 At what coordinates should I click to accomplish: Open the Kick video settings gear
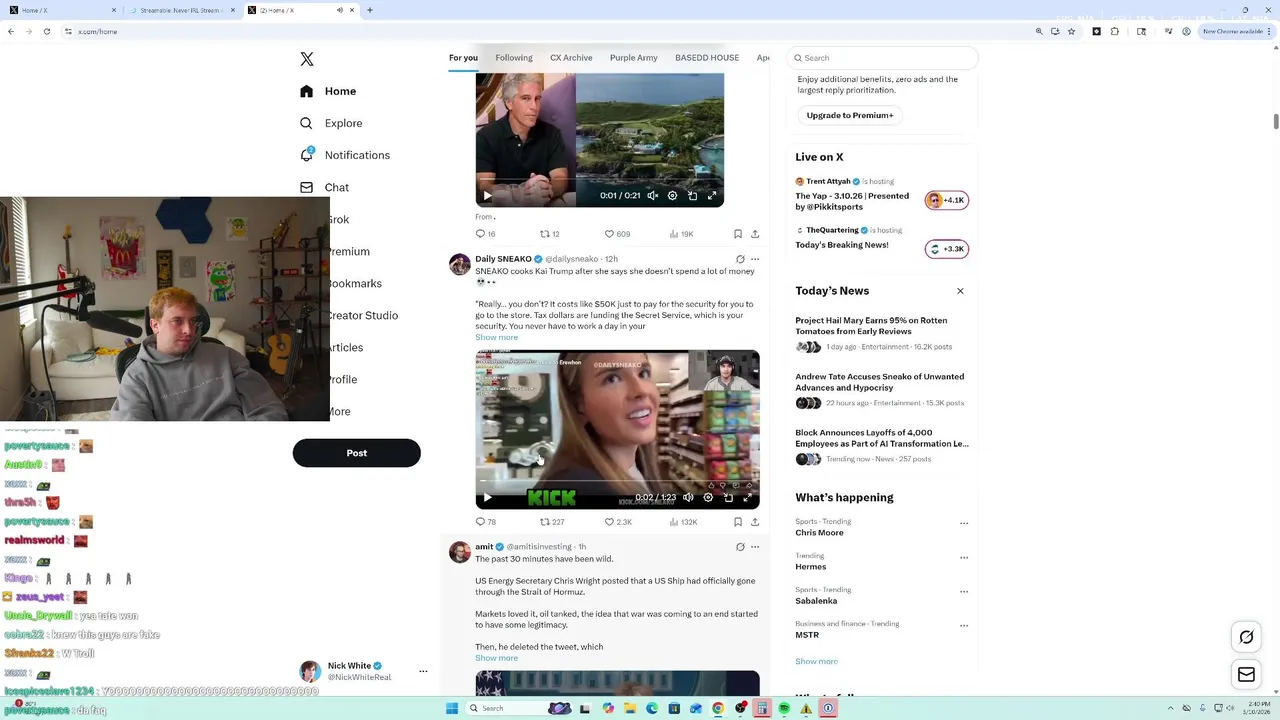tap(708, 497)
